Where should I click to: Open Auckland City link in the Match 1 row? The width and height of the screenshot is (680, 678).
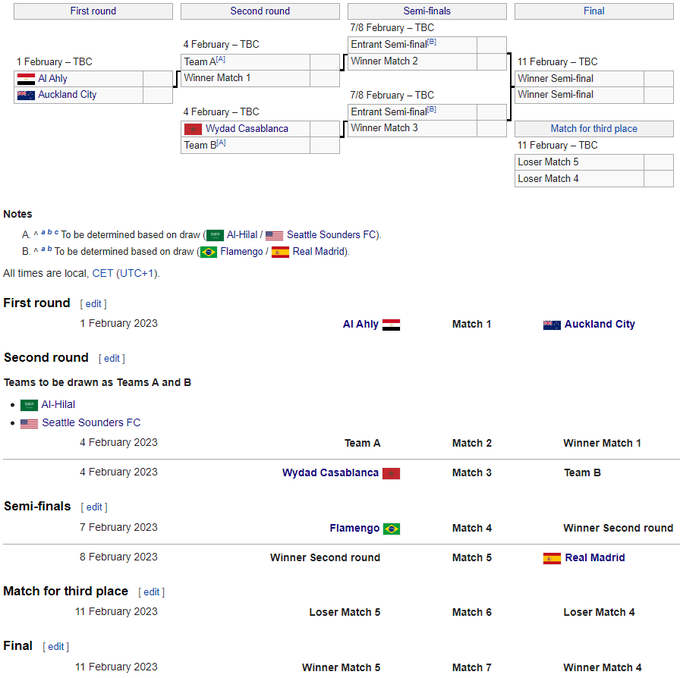[x=599, y=324]
